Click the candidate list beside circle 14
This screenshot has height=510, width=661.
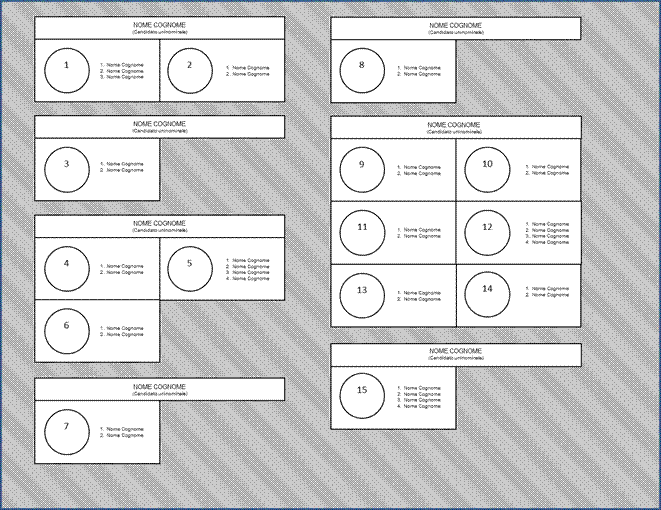tap(547, 292)
